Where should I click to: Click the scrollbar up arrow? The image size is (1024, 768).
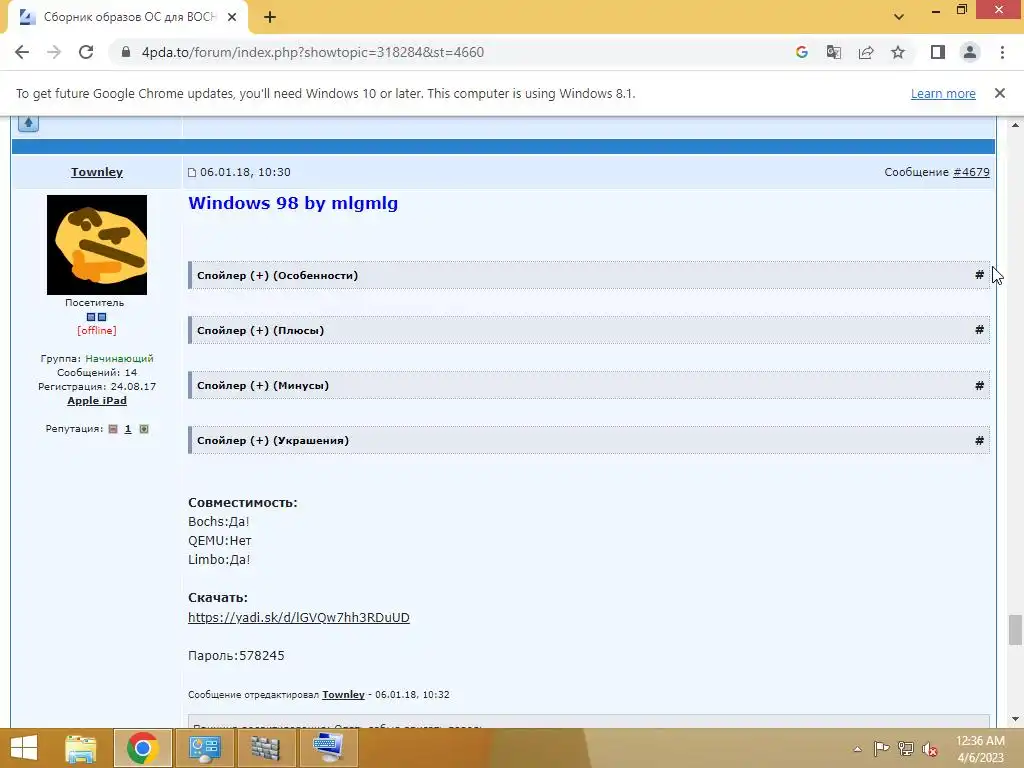click(1015, 125)
